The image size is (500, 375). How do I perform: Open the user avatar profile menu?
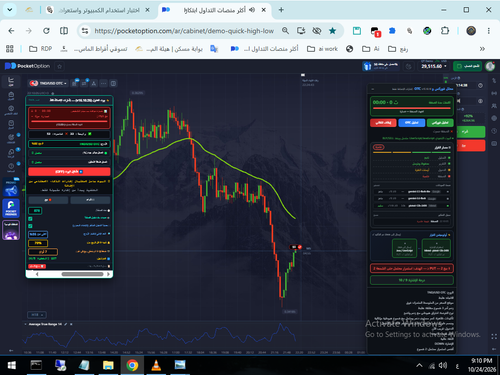tap(490, 66)
